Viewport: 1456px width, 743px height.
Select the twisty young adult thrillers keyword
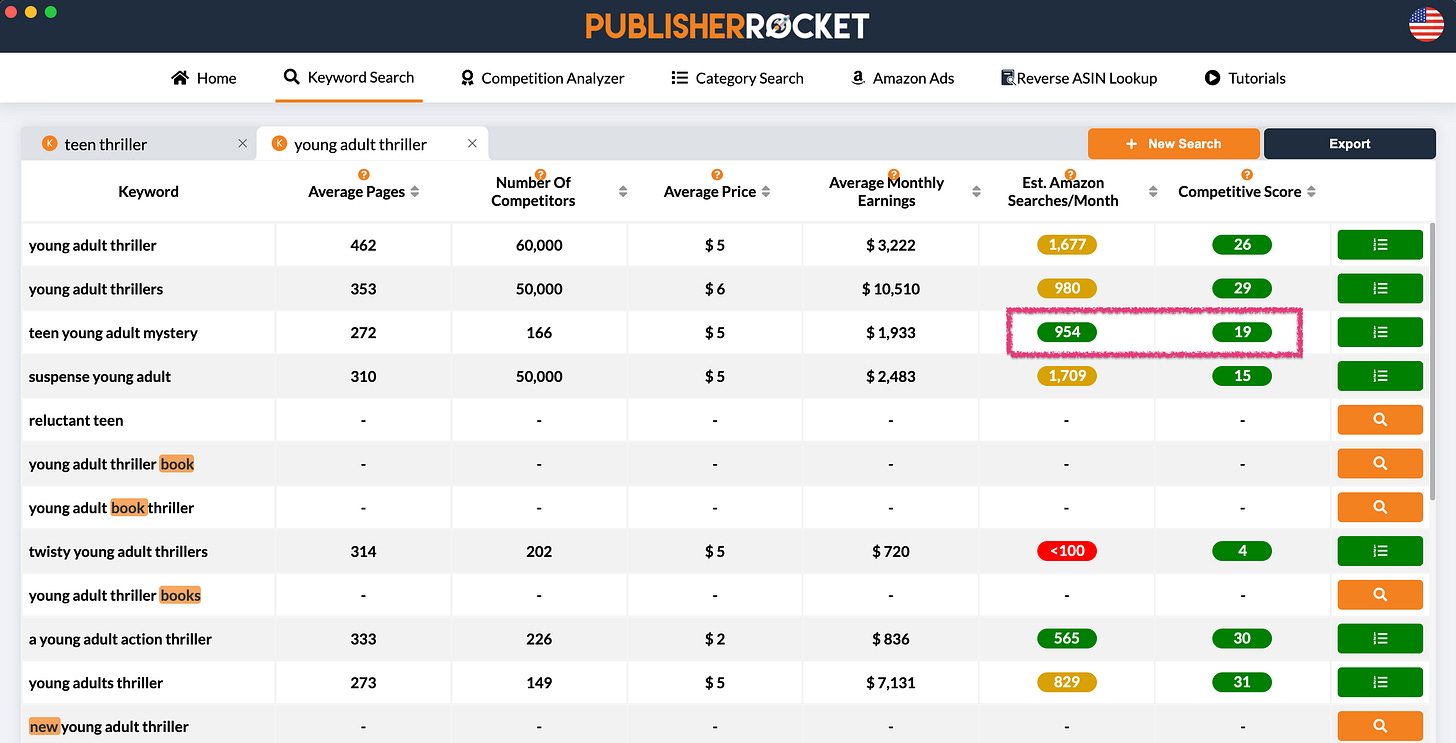[118, 552]
